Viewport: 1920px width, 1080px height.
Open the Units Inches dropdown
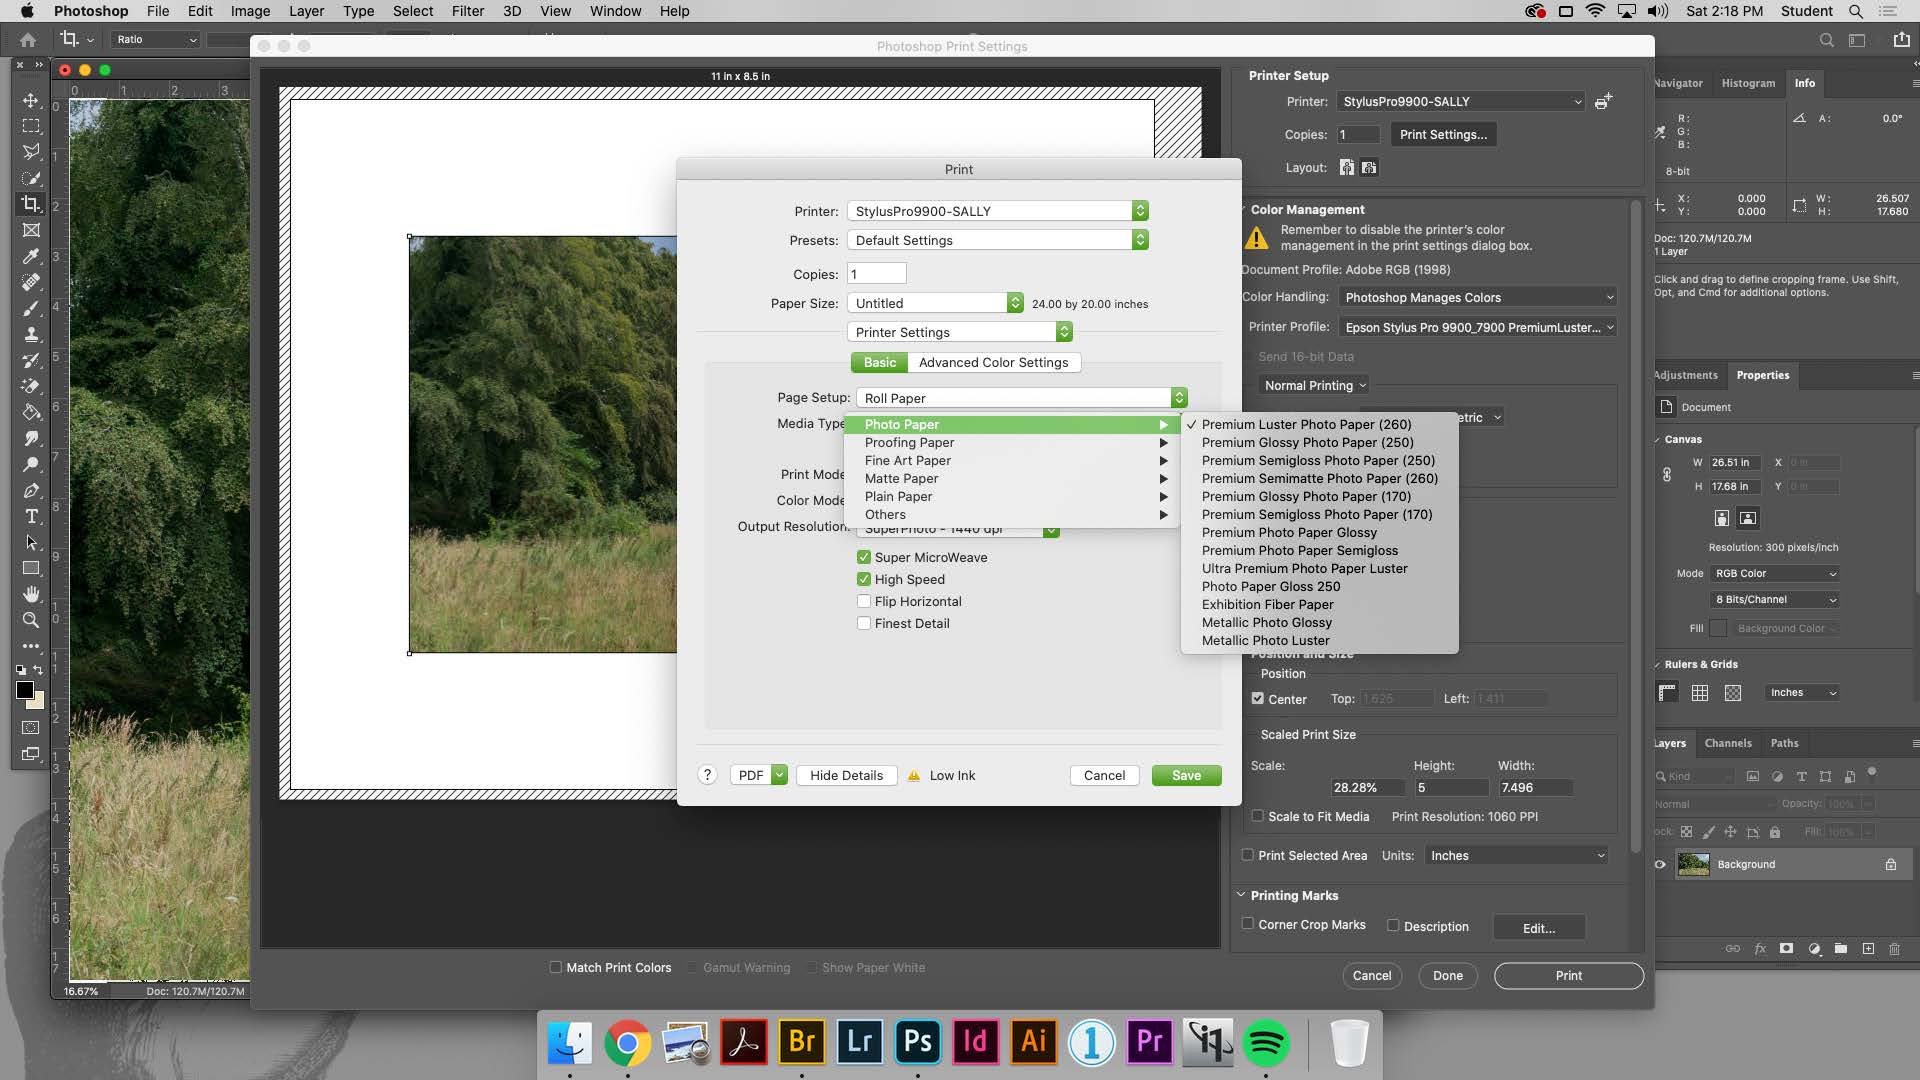point(1515,855)
